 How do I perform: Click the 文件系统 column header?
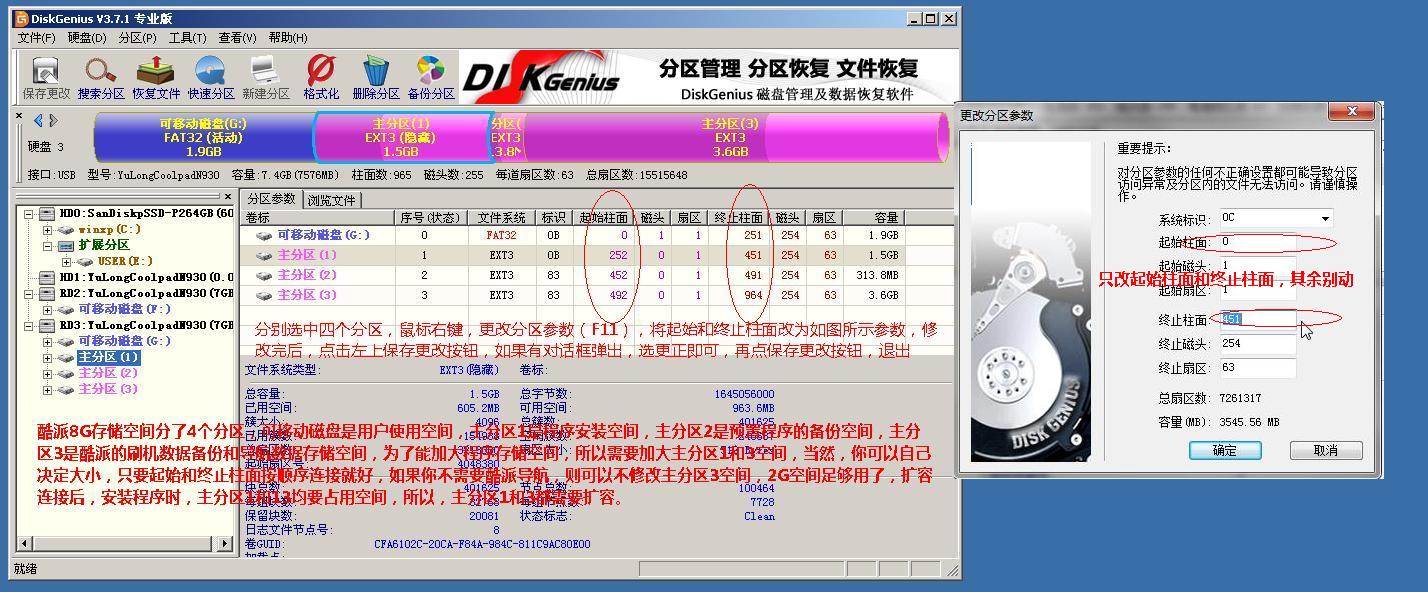tap(502, 217)
